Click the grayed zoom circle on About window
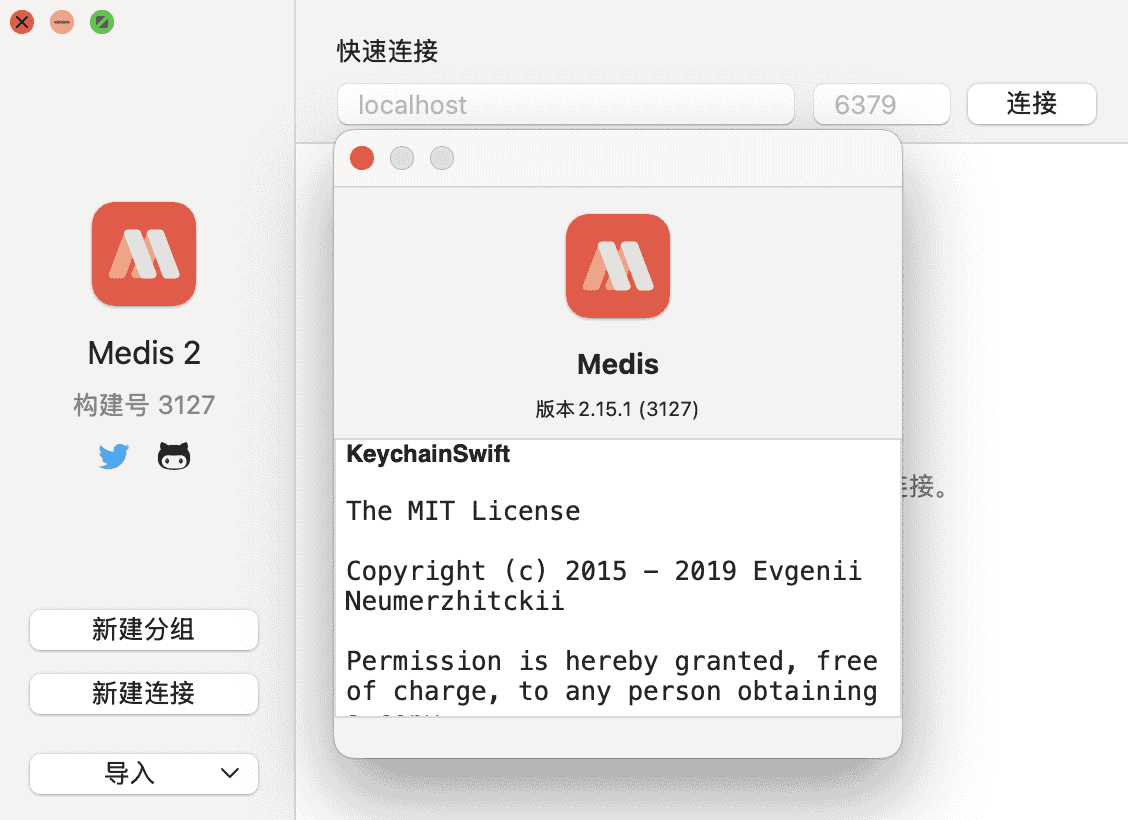This screenshot has width=1128, height=820. (x=441, y=158)
